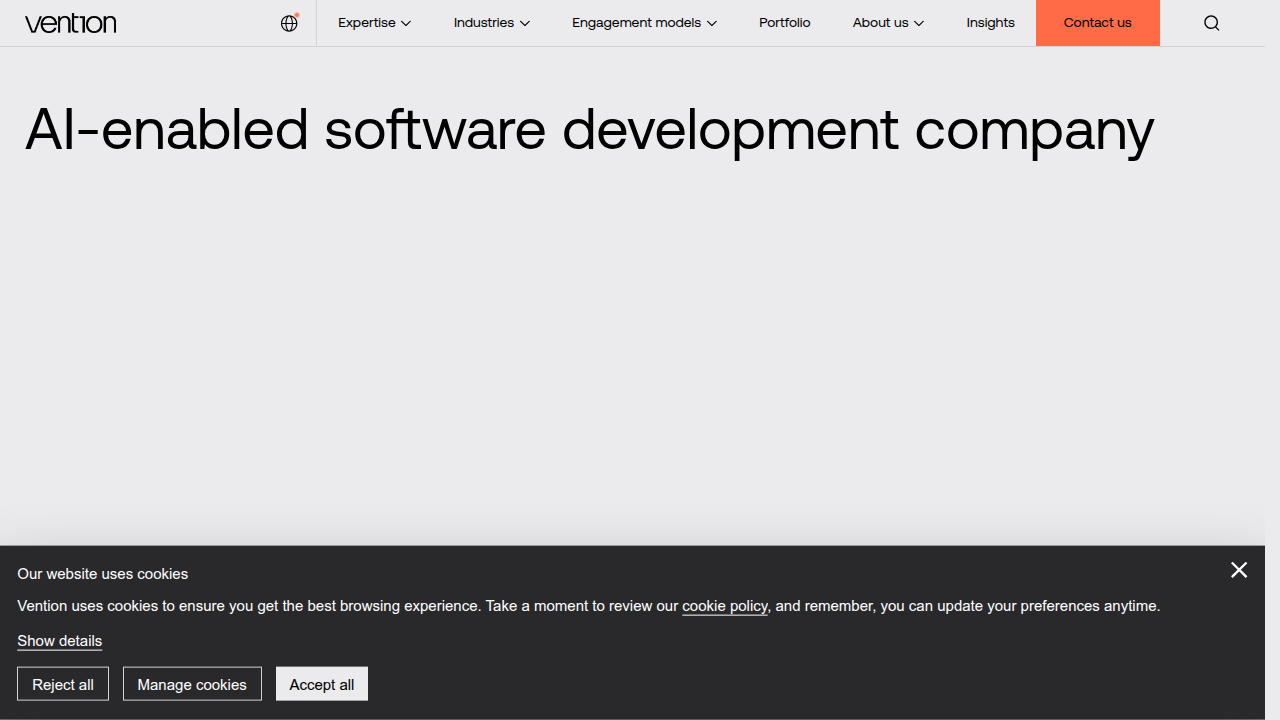Viewport: 1280px width, 720px height.
Task: Expand the About us dropdown
Action: pos(888,23)
